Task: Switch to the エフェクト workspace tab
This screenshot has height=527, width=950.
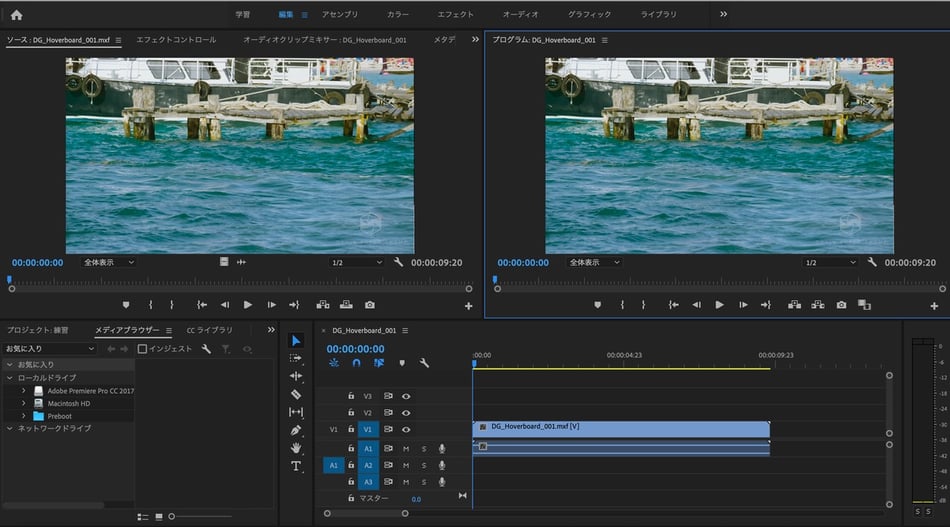Action: coord(455,15)
